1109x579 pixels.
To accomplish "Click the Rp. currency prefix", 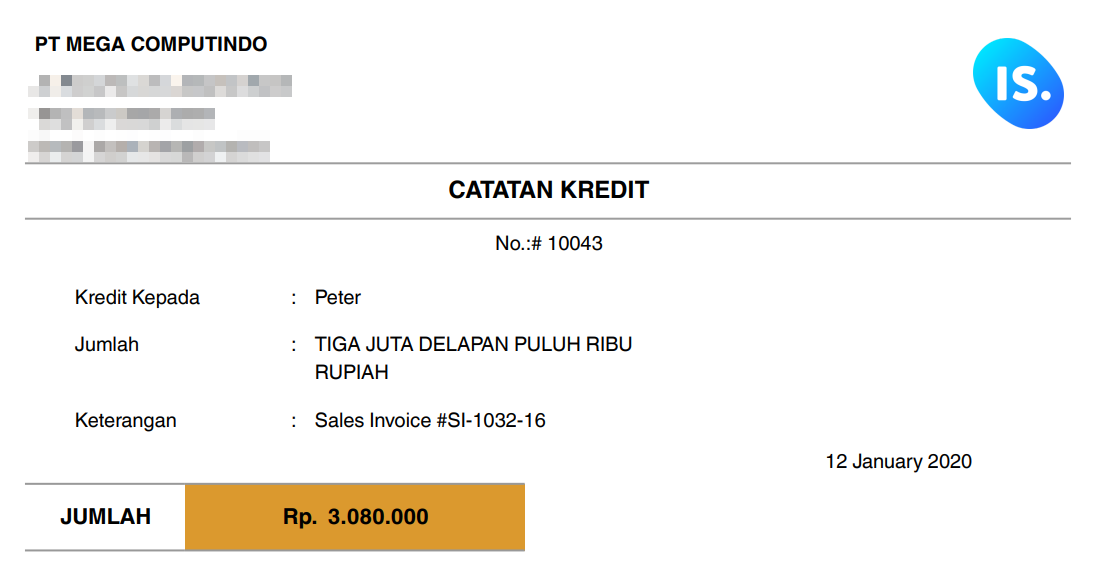I will (x=300, y=517).
